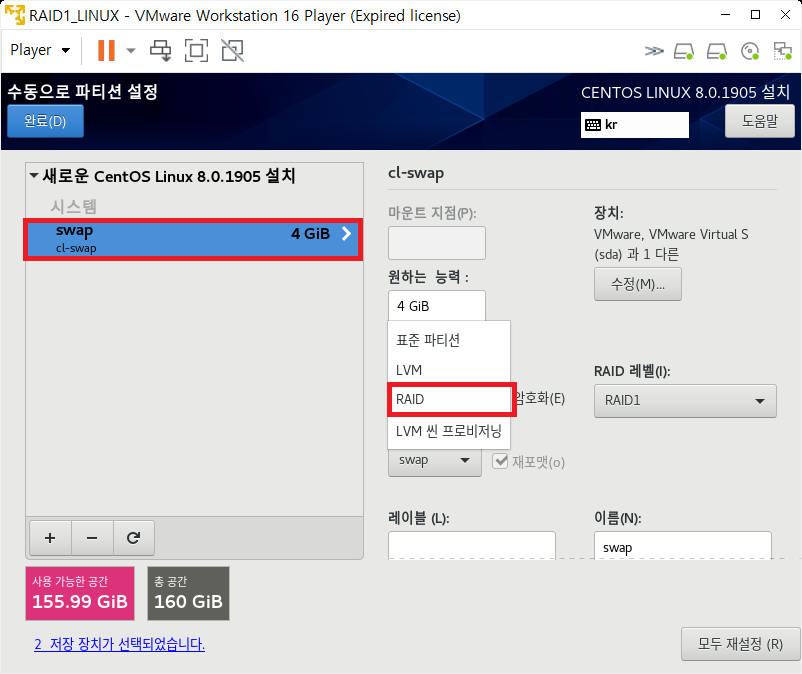802x674 pixels.
Task: Select the swap cl-swap partition row
Action: pyautogui.click(x=193, y=239)
